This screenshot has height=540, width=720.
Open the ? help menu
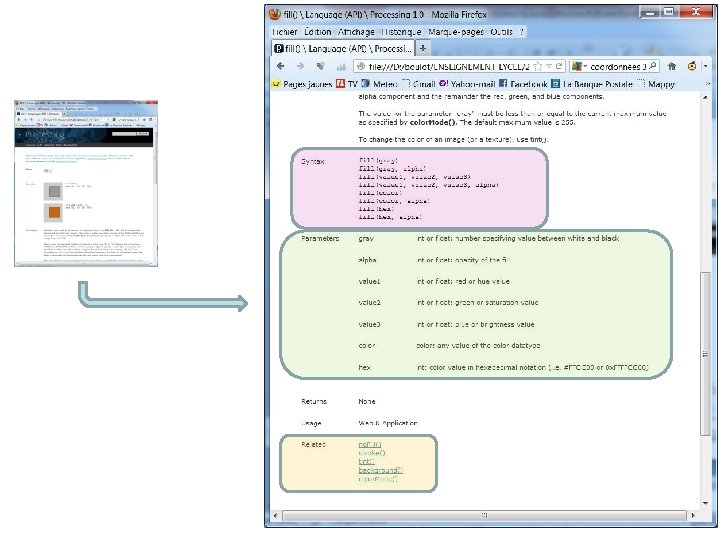(x=522, y=32)
